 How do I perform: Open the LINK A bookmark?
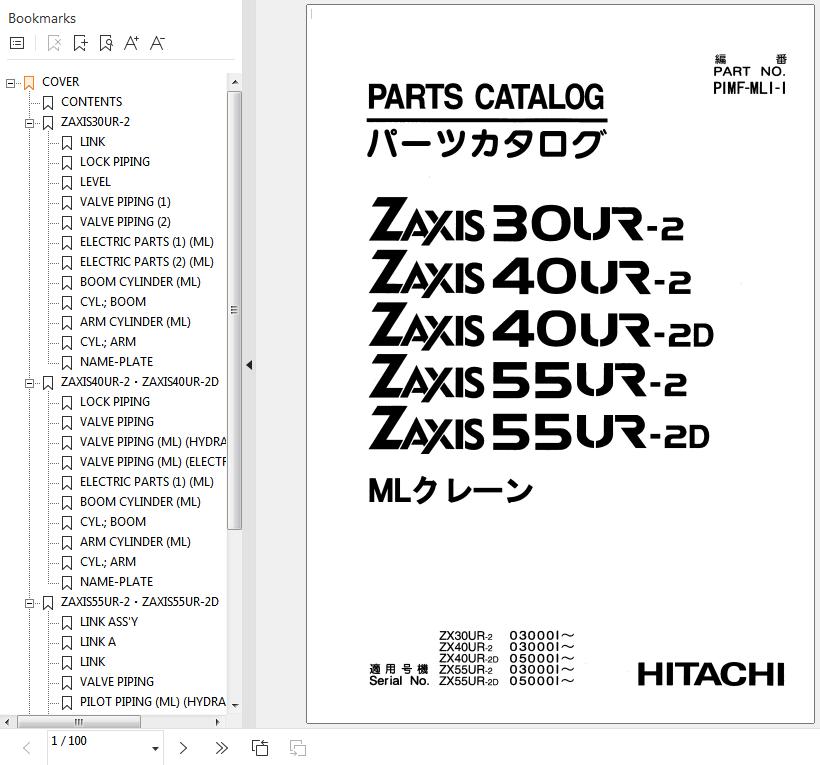[98, 642]
